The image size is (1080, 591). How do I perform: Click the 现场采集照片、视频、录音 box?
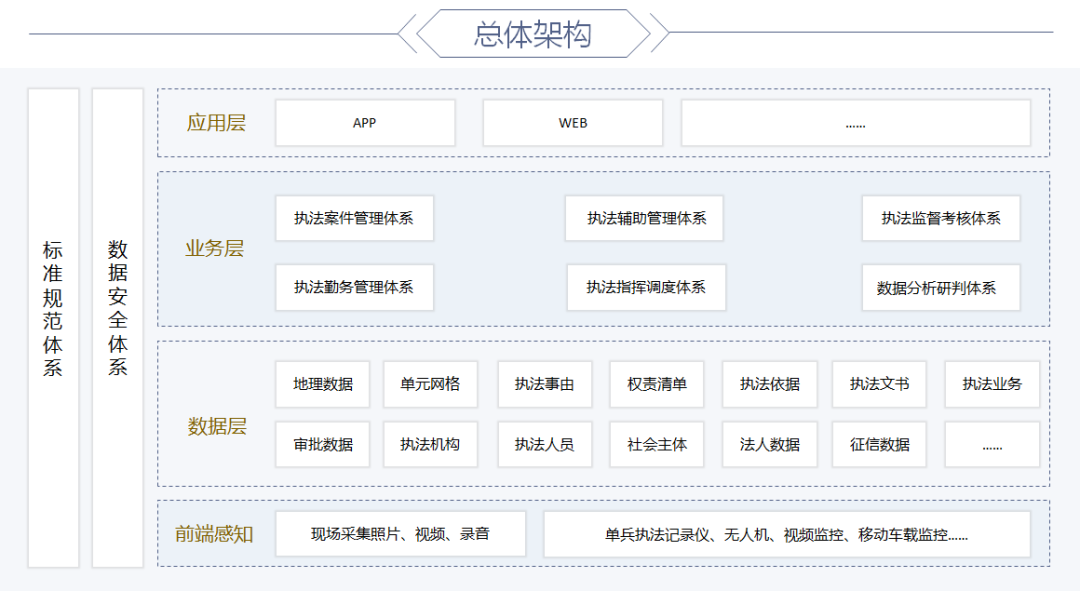(x=400, y=534)
